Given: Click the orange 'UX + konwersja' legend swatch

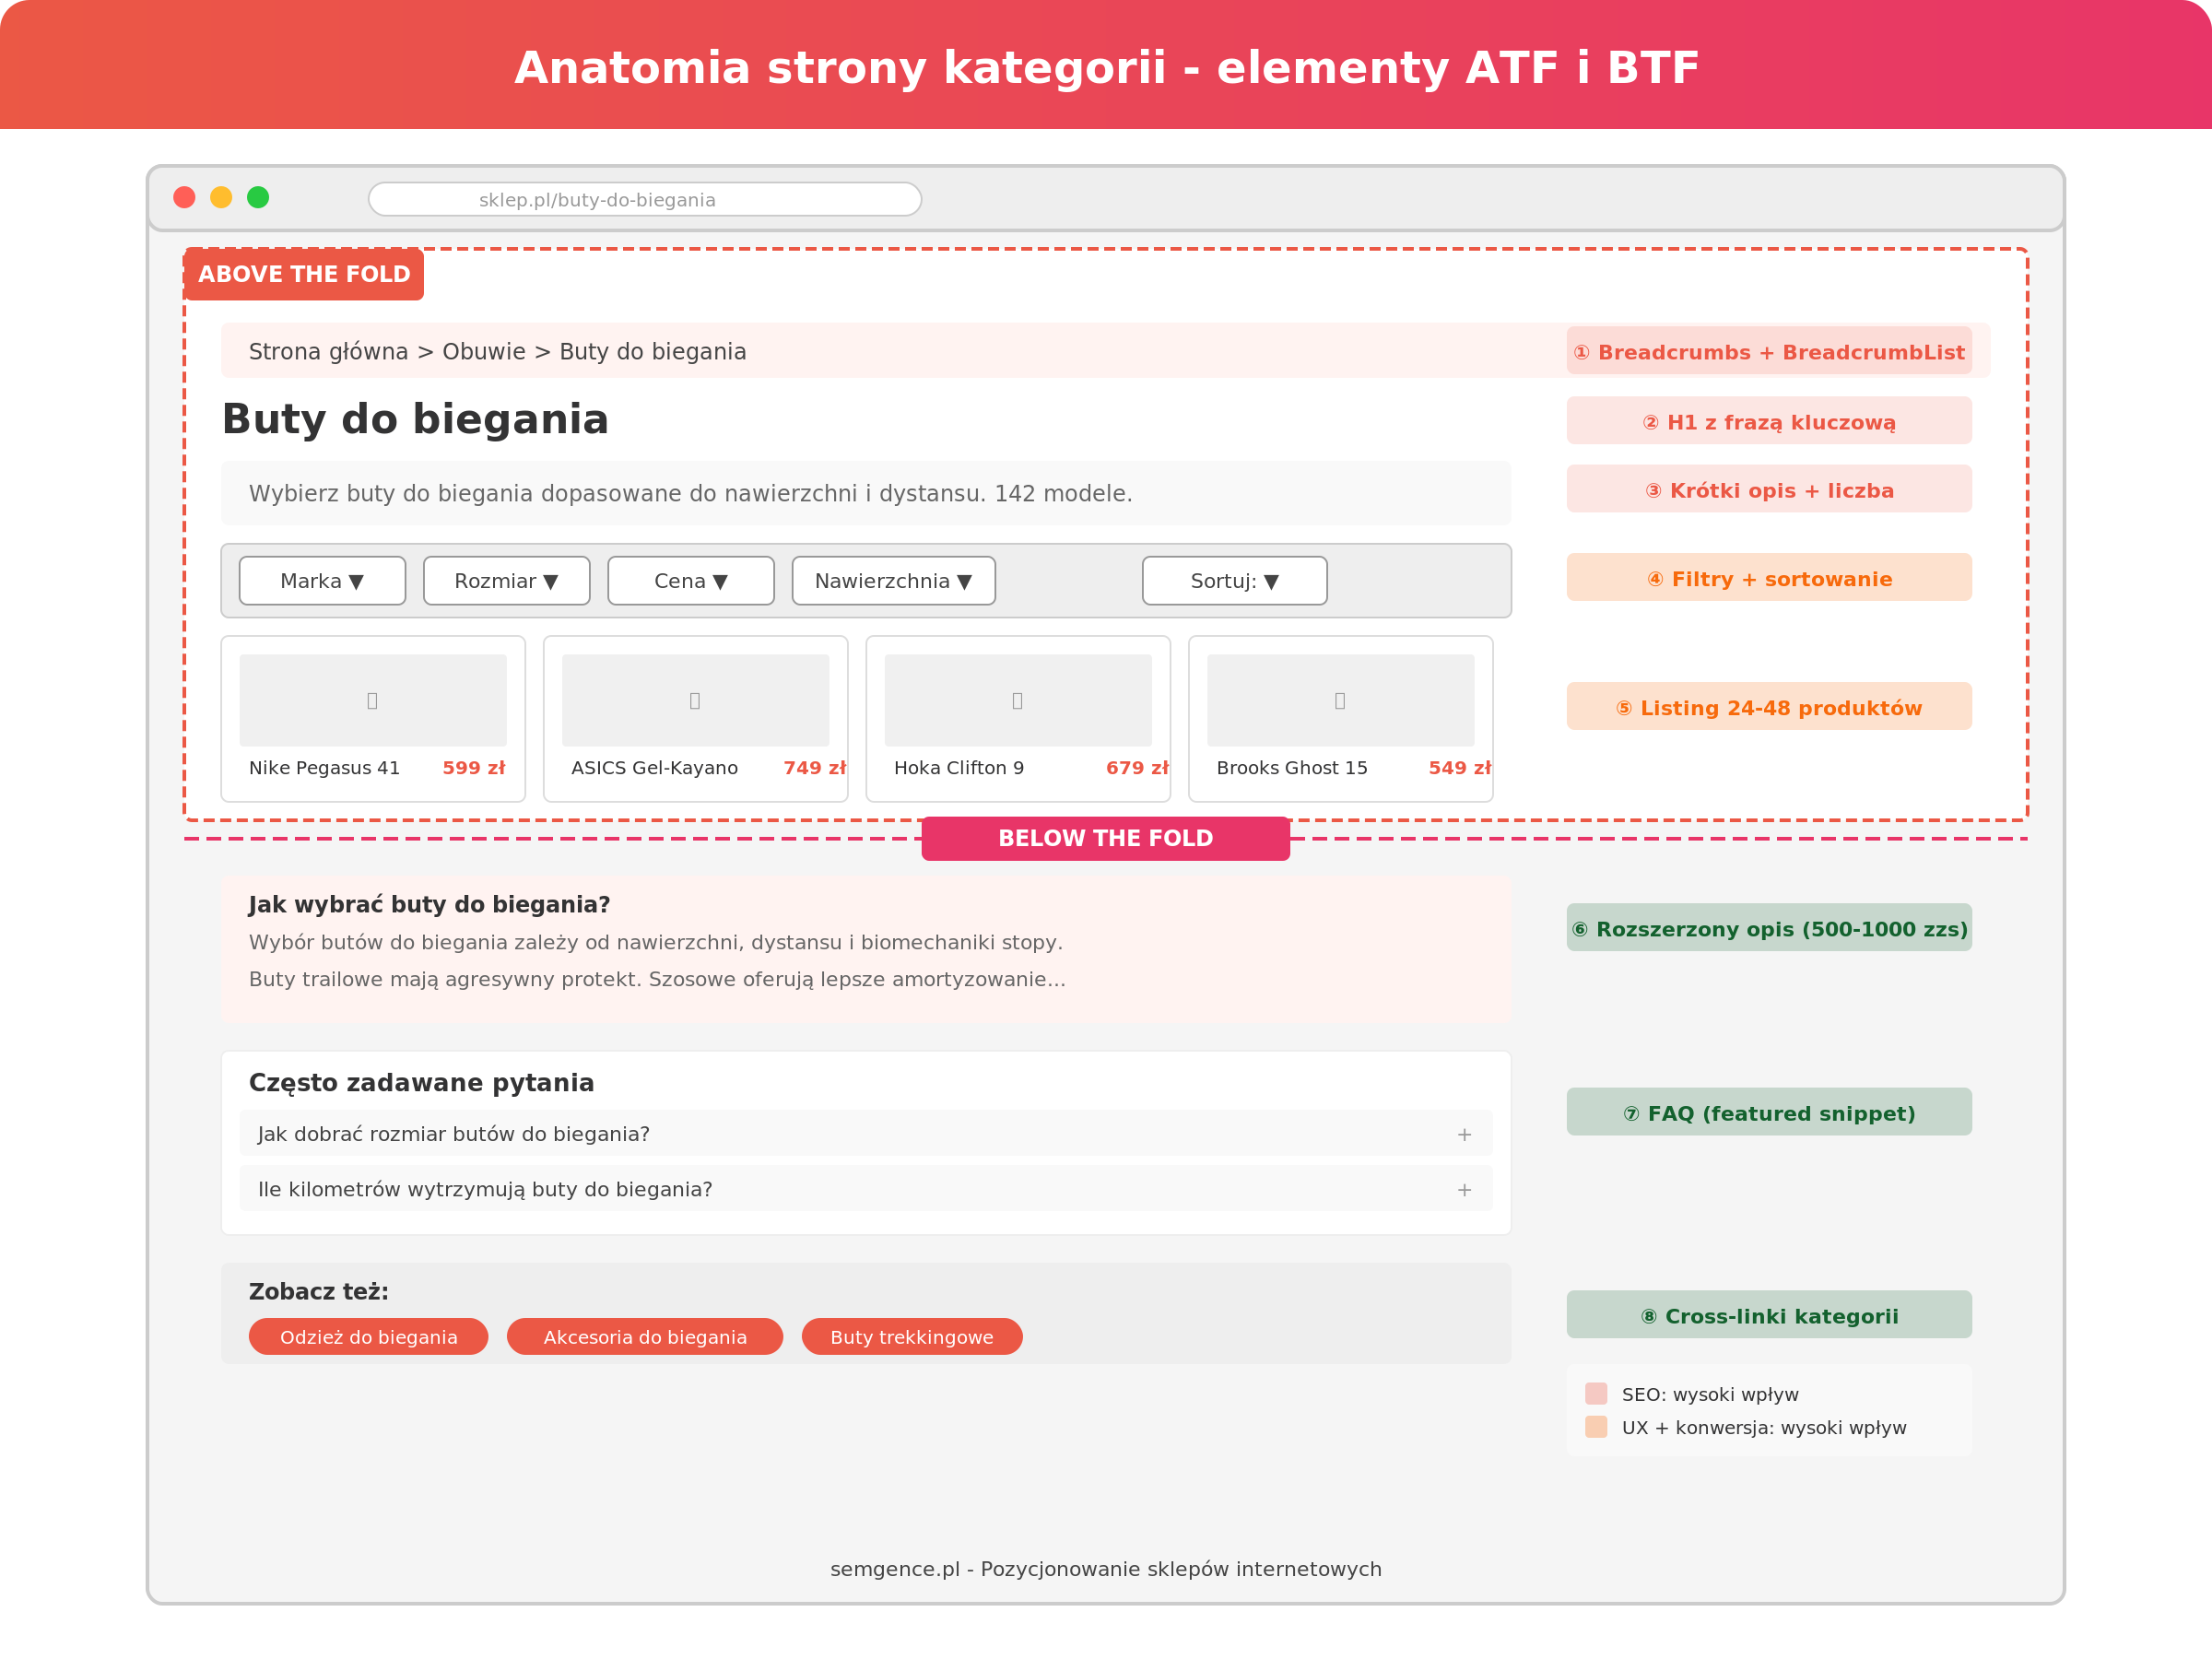Looking at the screenshot, I should [1596, 1427].
